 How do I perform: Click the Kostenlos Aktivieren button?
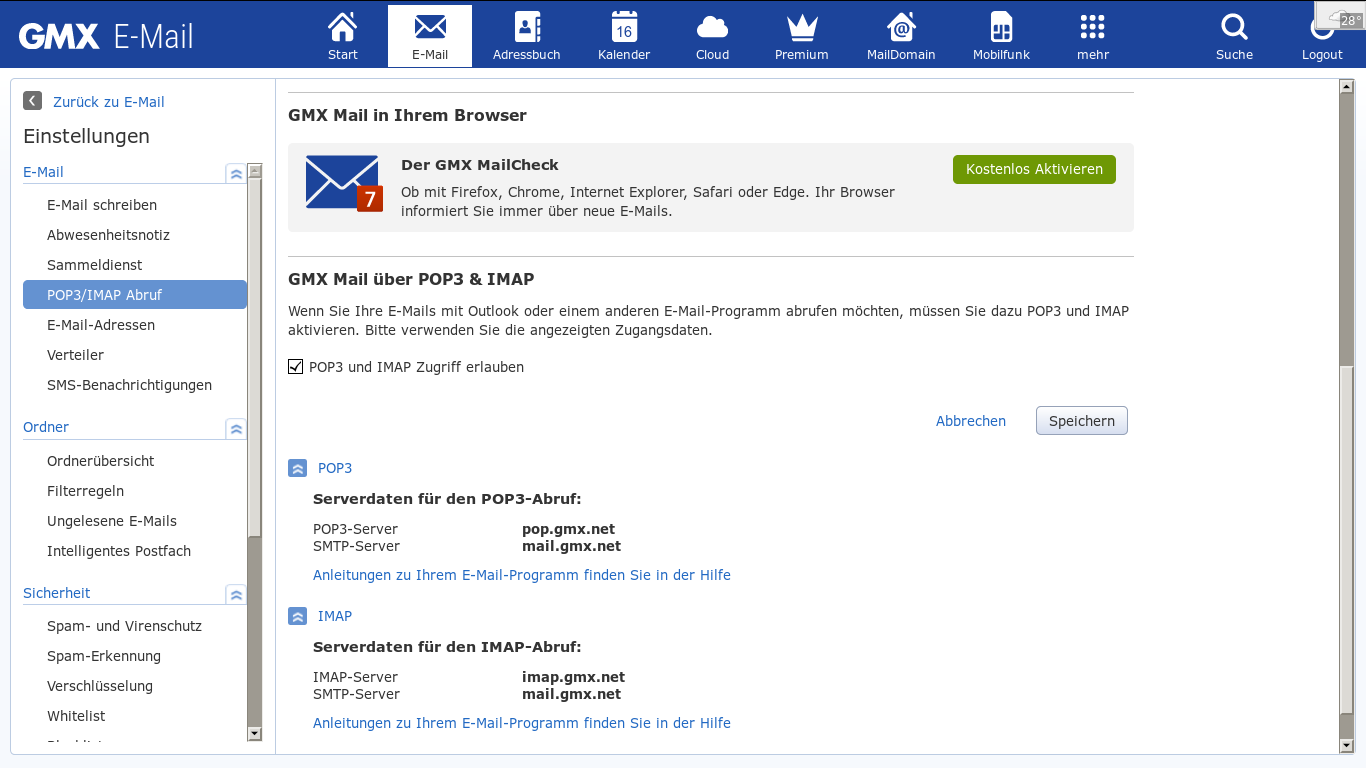click(x=1034, y=169)
